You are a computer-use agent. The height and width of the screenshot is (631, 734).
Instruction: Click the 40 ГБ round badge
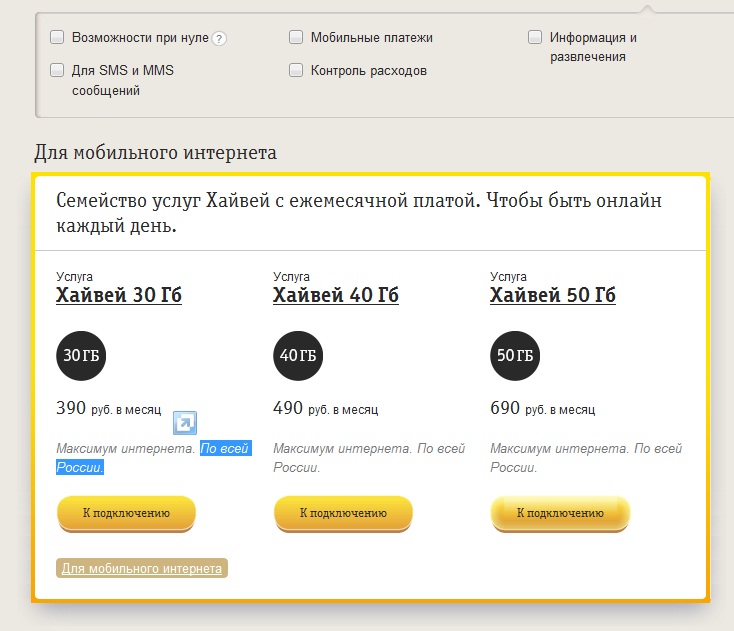(298, 356)
